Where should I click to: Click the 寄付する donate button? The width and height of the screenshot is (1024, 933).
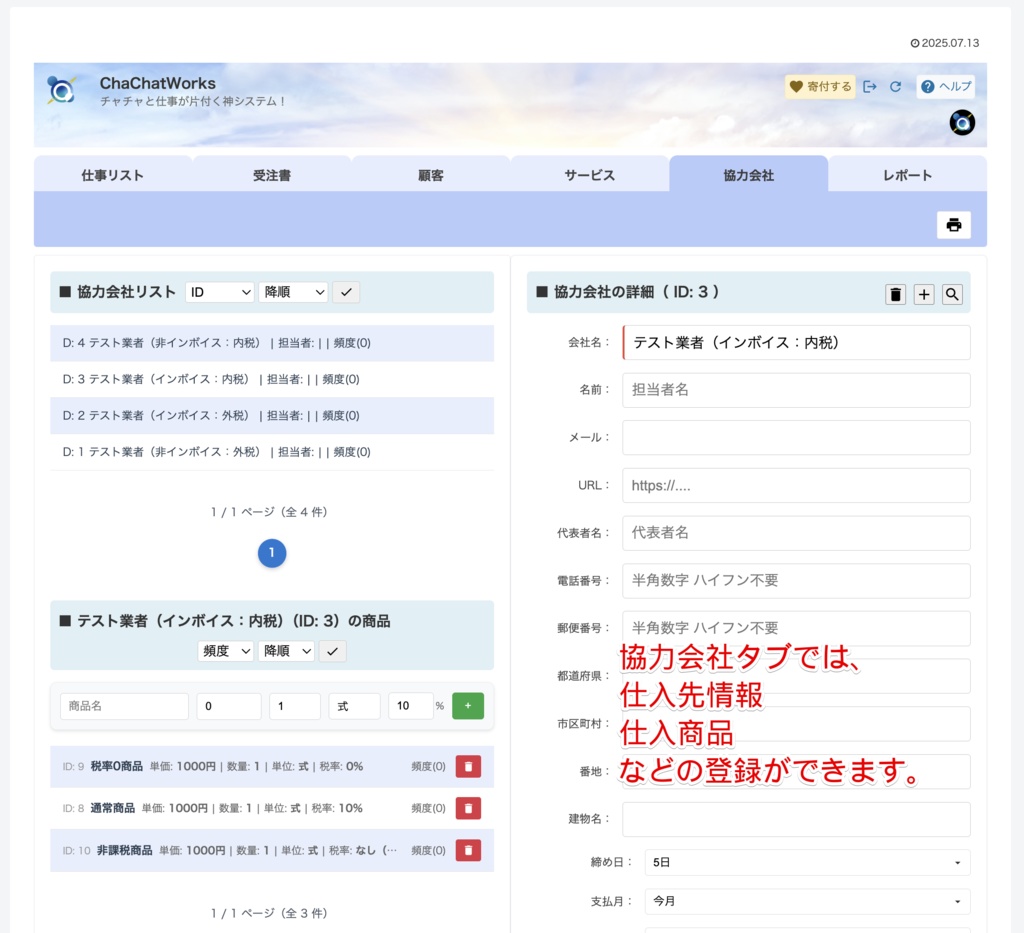point(820,86)
